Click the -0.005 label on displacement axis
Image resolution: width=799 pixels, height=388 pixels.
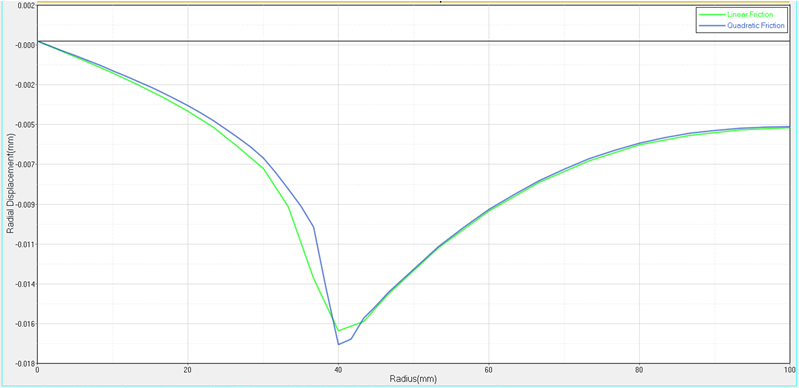pyautogui.click(x=24, y=125)
